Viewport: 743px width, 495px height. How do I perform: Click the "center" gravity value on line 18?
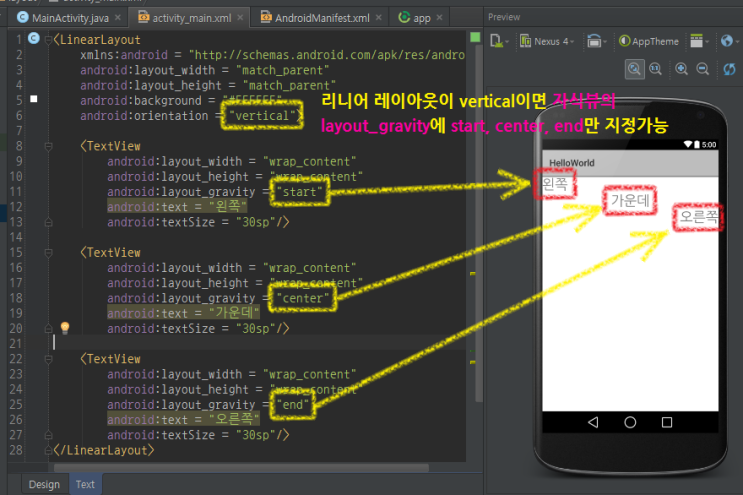click(303, 298)
